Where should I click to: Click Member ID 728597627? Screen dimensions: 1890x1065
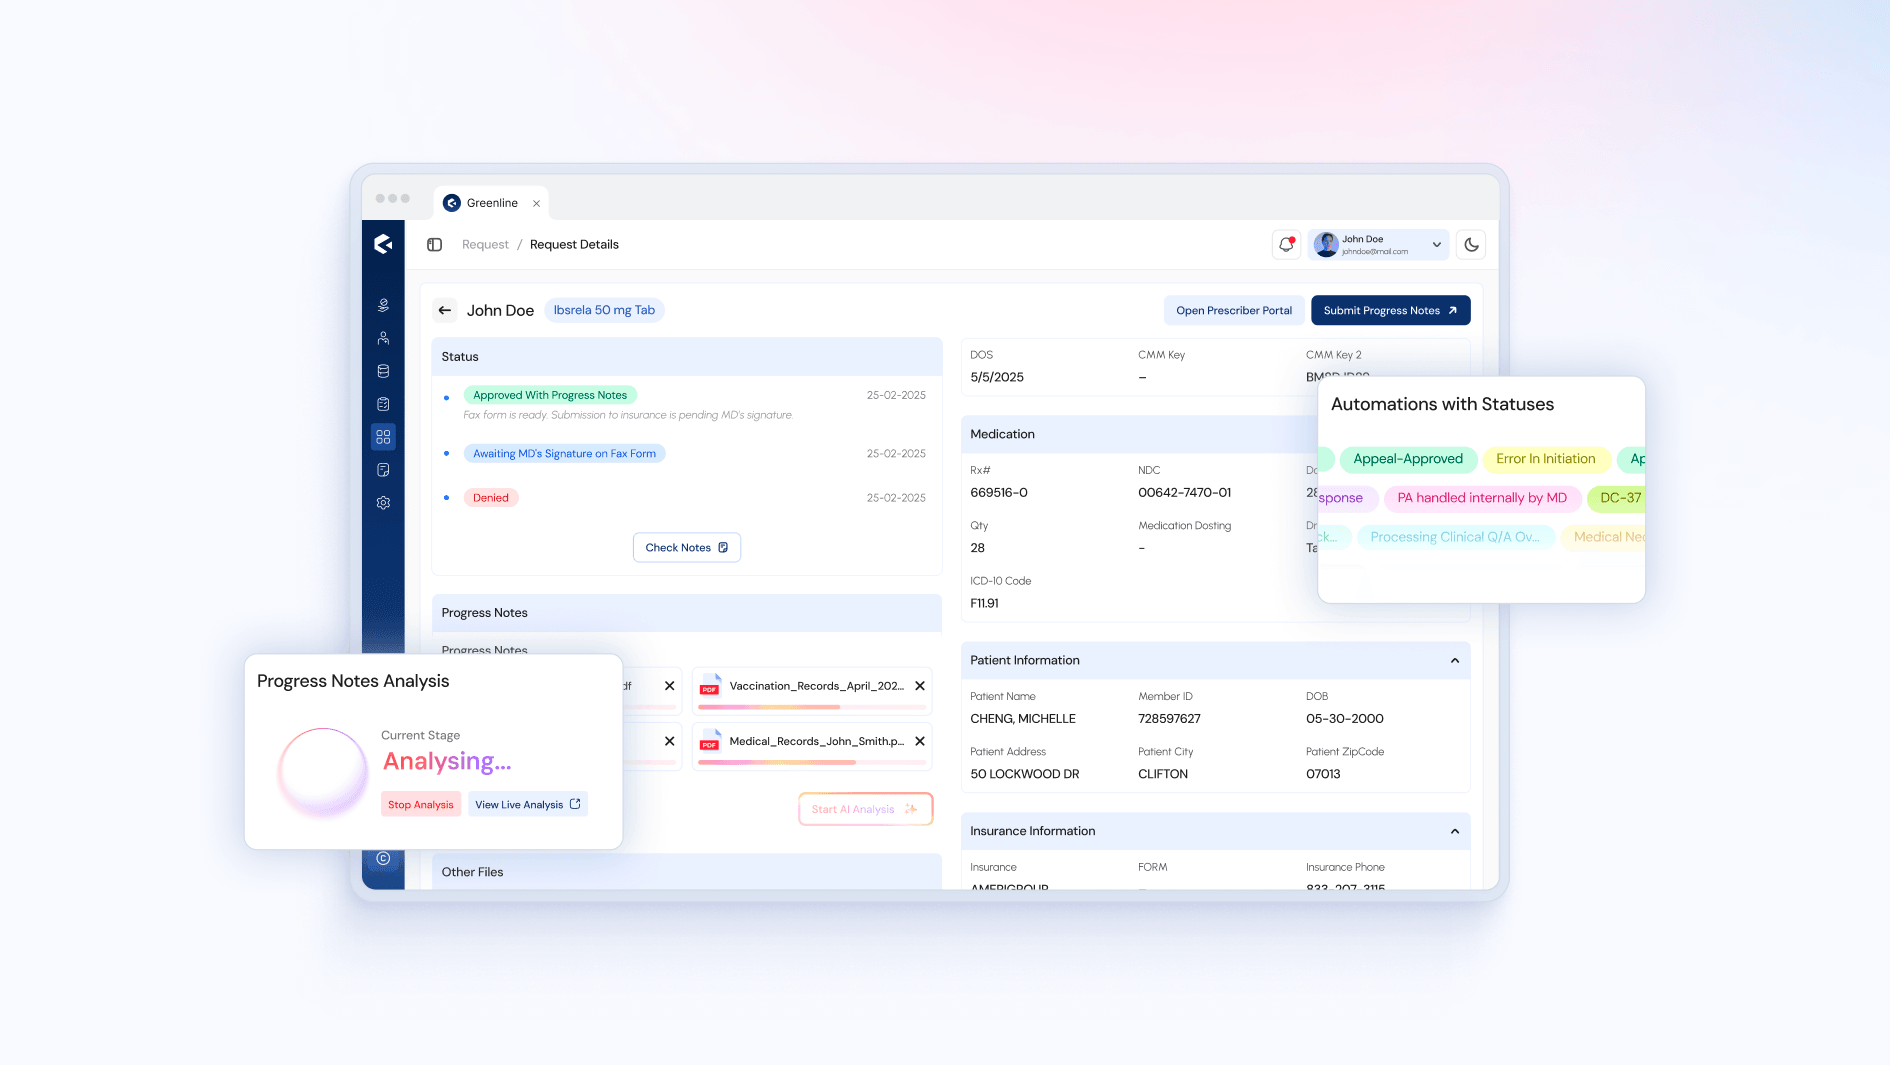pos(1169,718)
